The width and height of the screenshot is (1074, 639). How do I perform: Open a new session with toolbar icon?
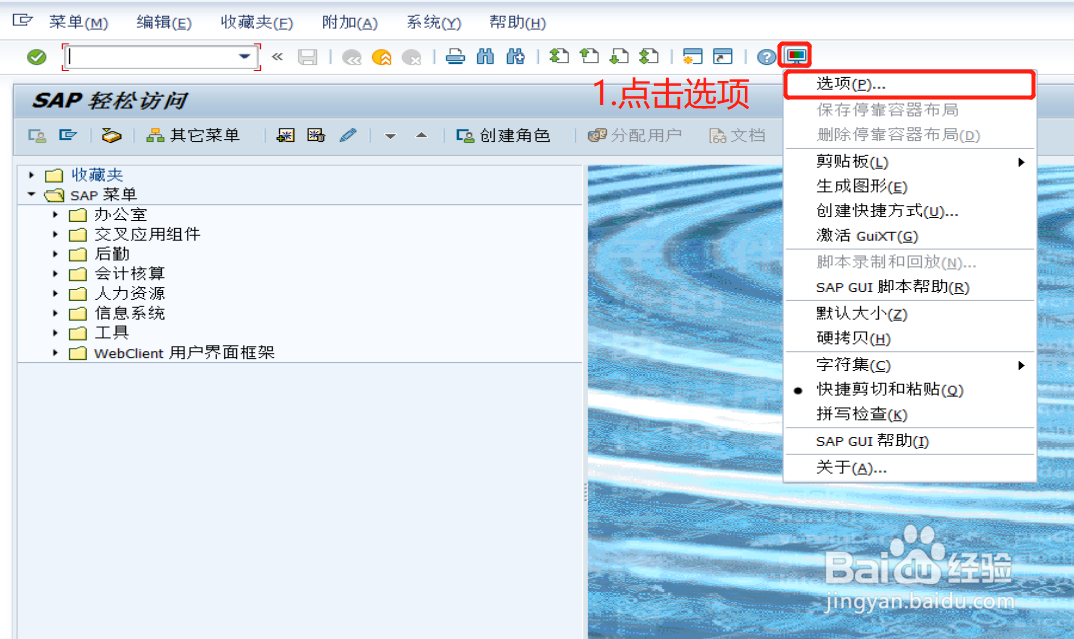click(x=692, y=56)
